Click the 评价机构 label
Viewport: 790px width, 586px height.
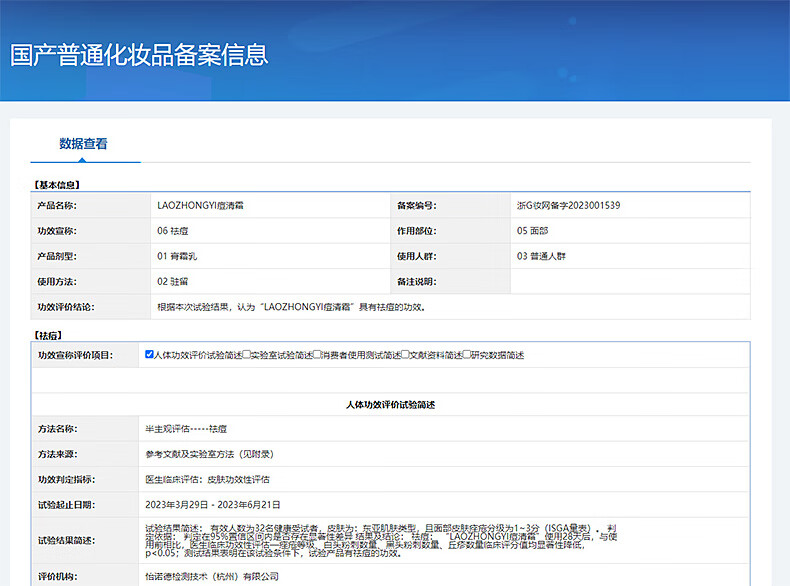point(58,576)
